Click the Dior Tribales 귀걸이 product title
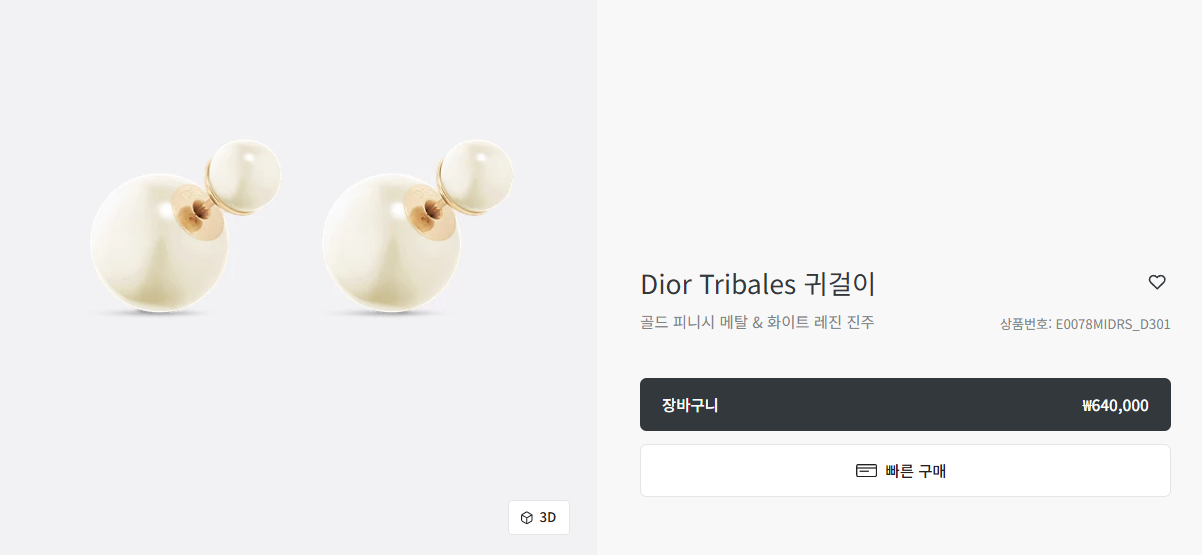This screenshot has height=555, width=1202. click(758, 284)
